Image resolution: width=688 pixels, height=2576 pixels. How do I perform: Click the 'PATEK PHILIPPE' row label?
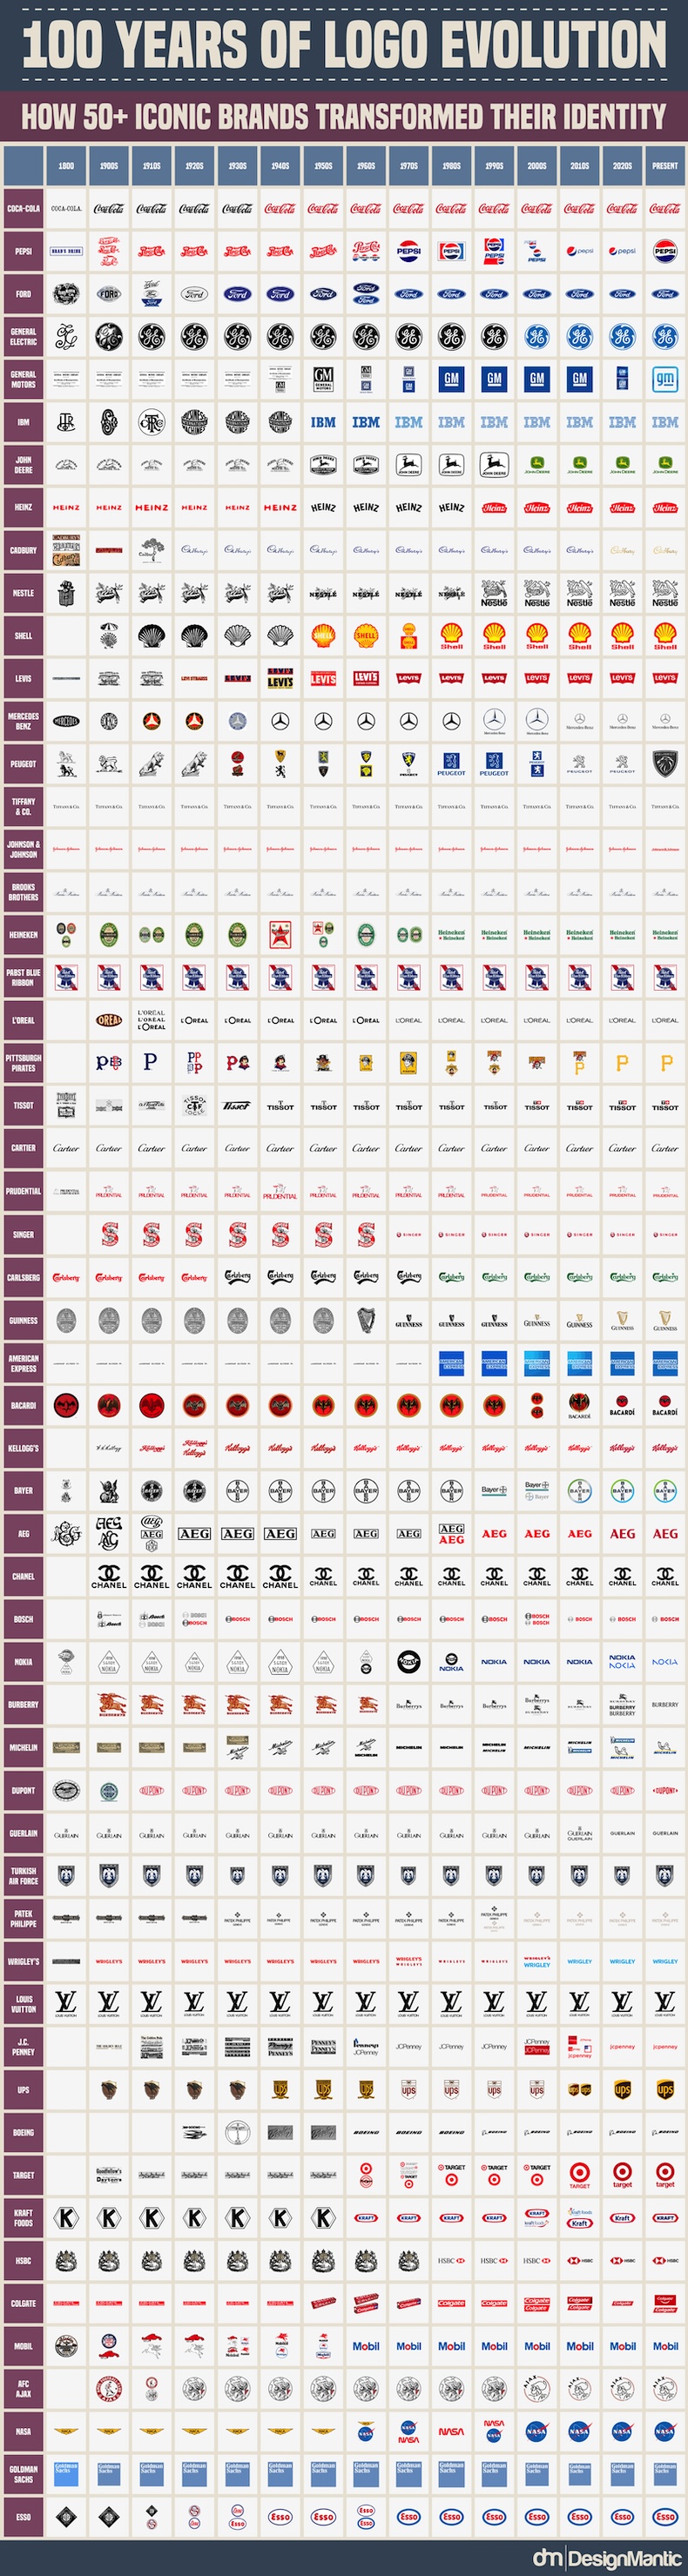click(23, 1919)
